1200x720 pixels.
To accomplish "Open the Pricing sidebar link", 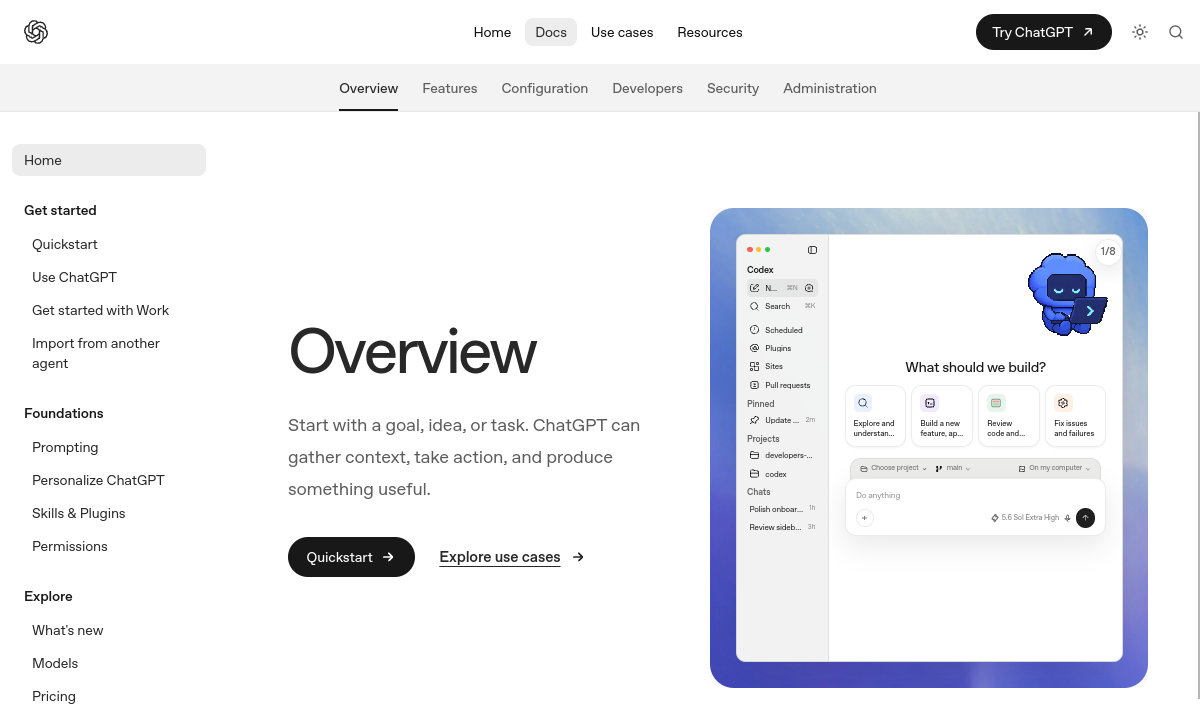I will [54, 696].
